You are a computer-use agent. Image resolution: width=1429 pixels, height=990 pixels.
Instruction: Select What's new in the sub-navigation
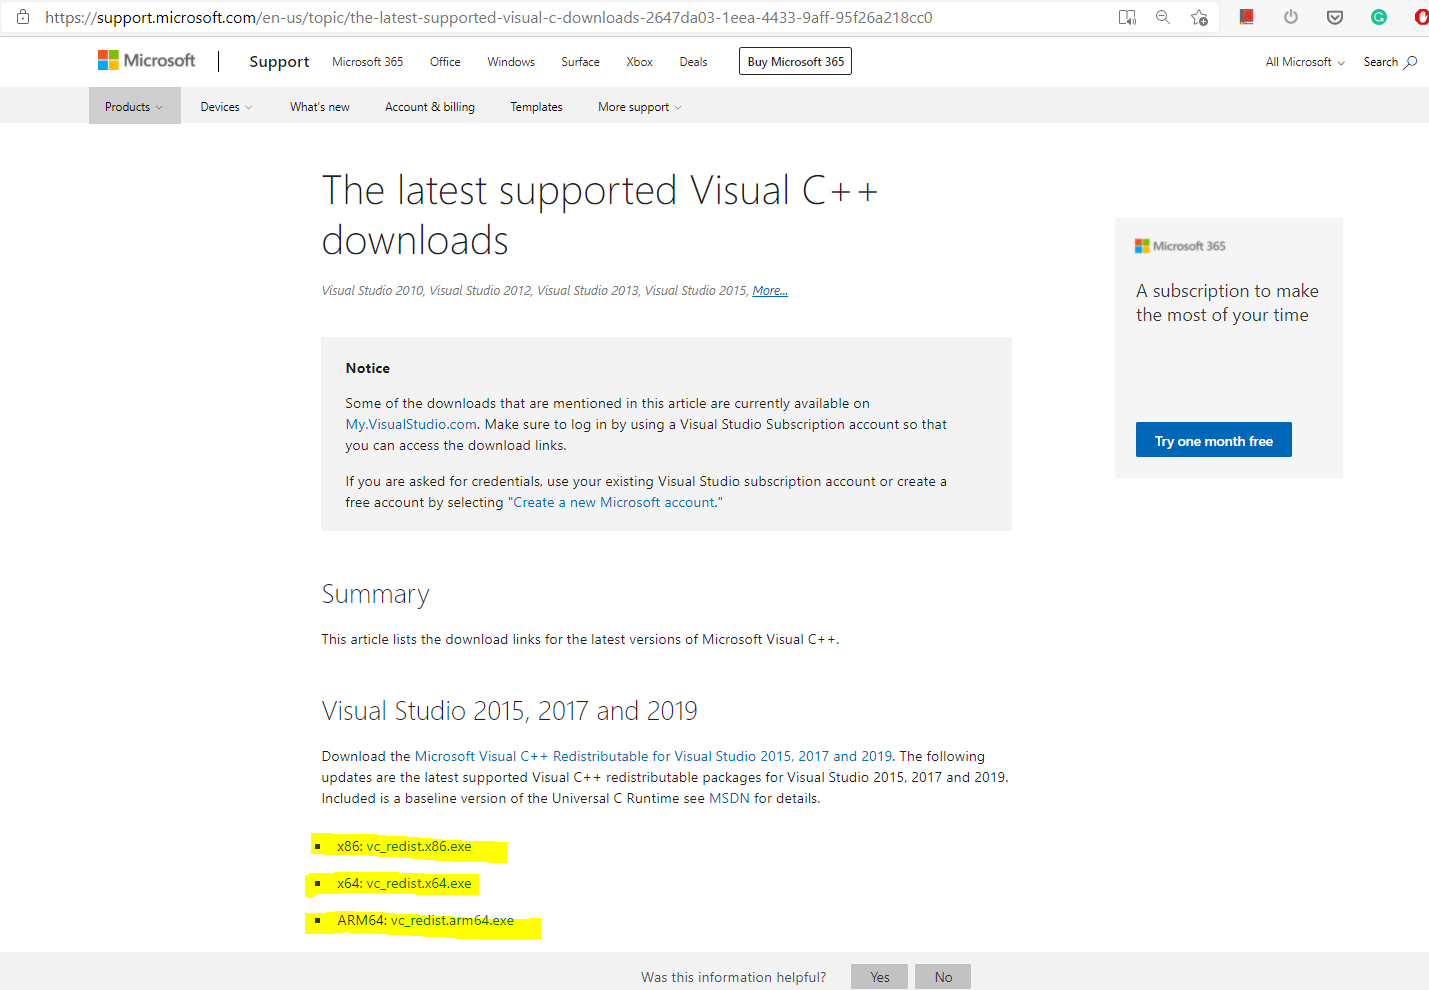tap(320, 107)
